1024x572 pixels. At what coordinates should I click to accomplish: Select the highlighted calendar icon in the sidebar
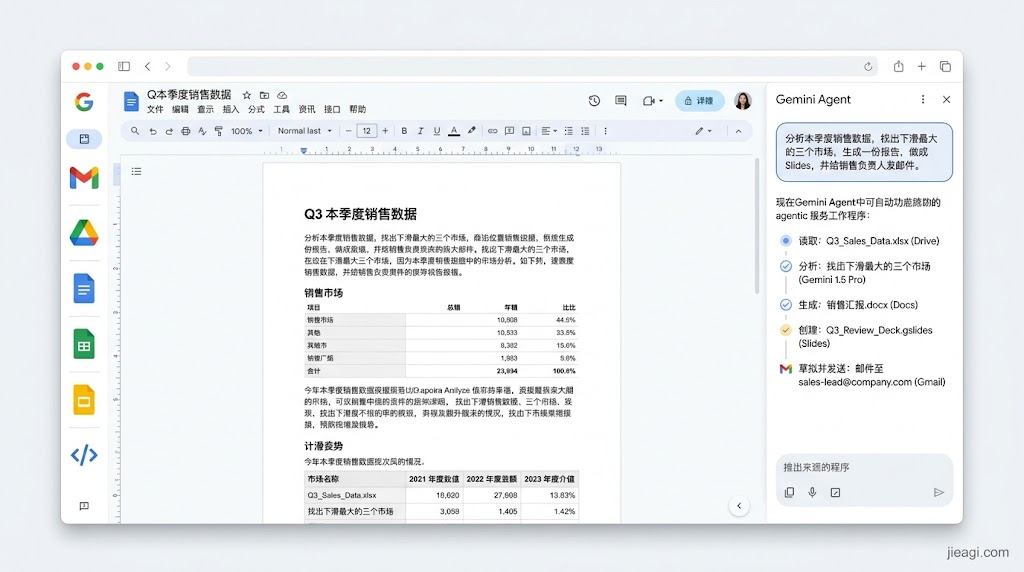[84, 139]
